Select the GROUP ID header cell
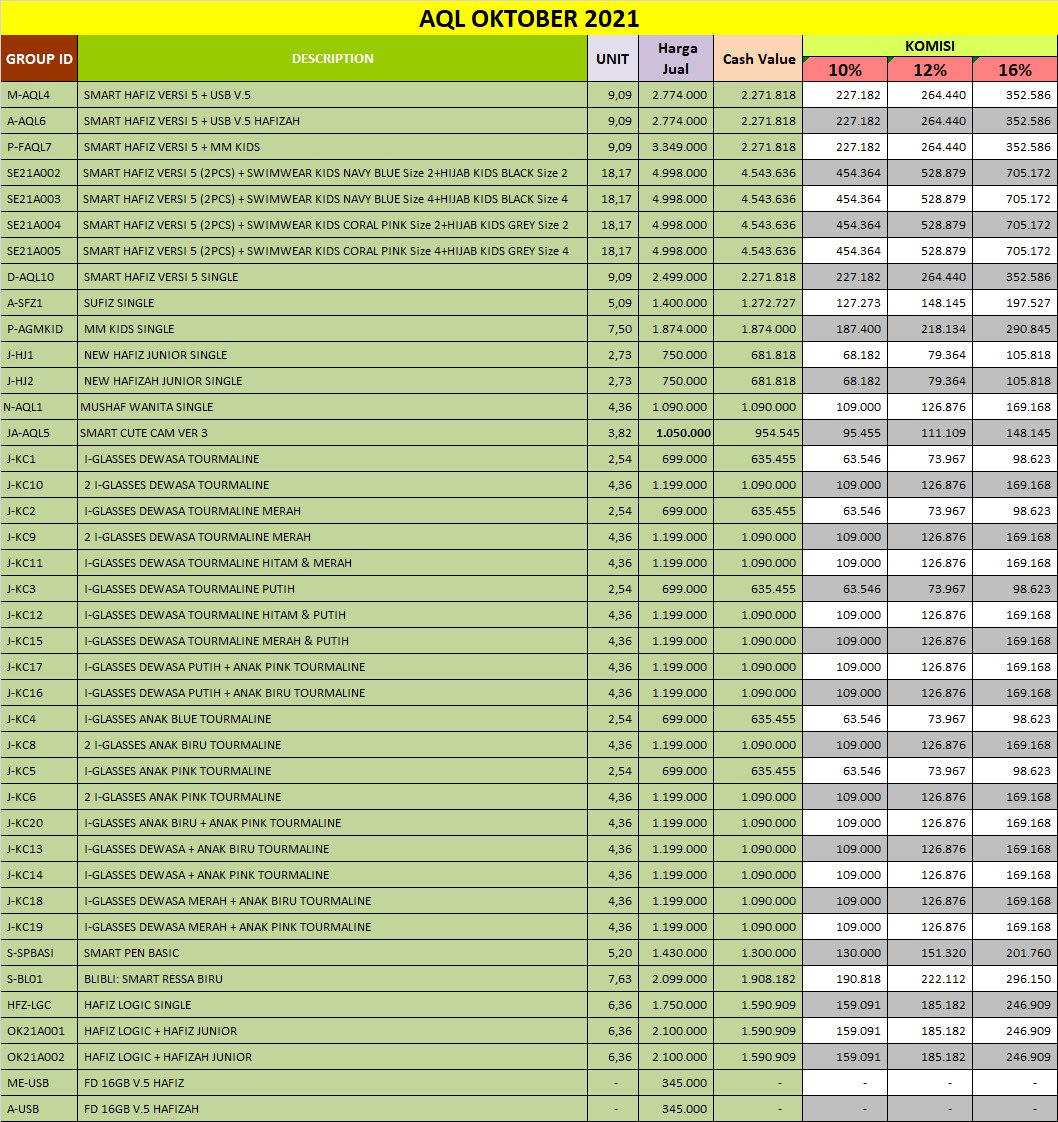Viewport: 1058px width, 1122px height. (x=39, y=59)
